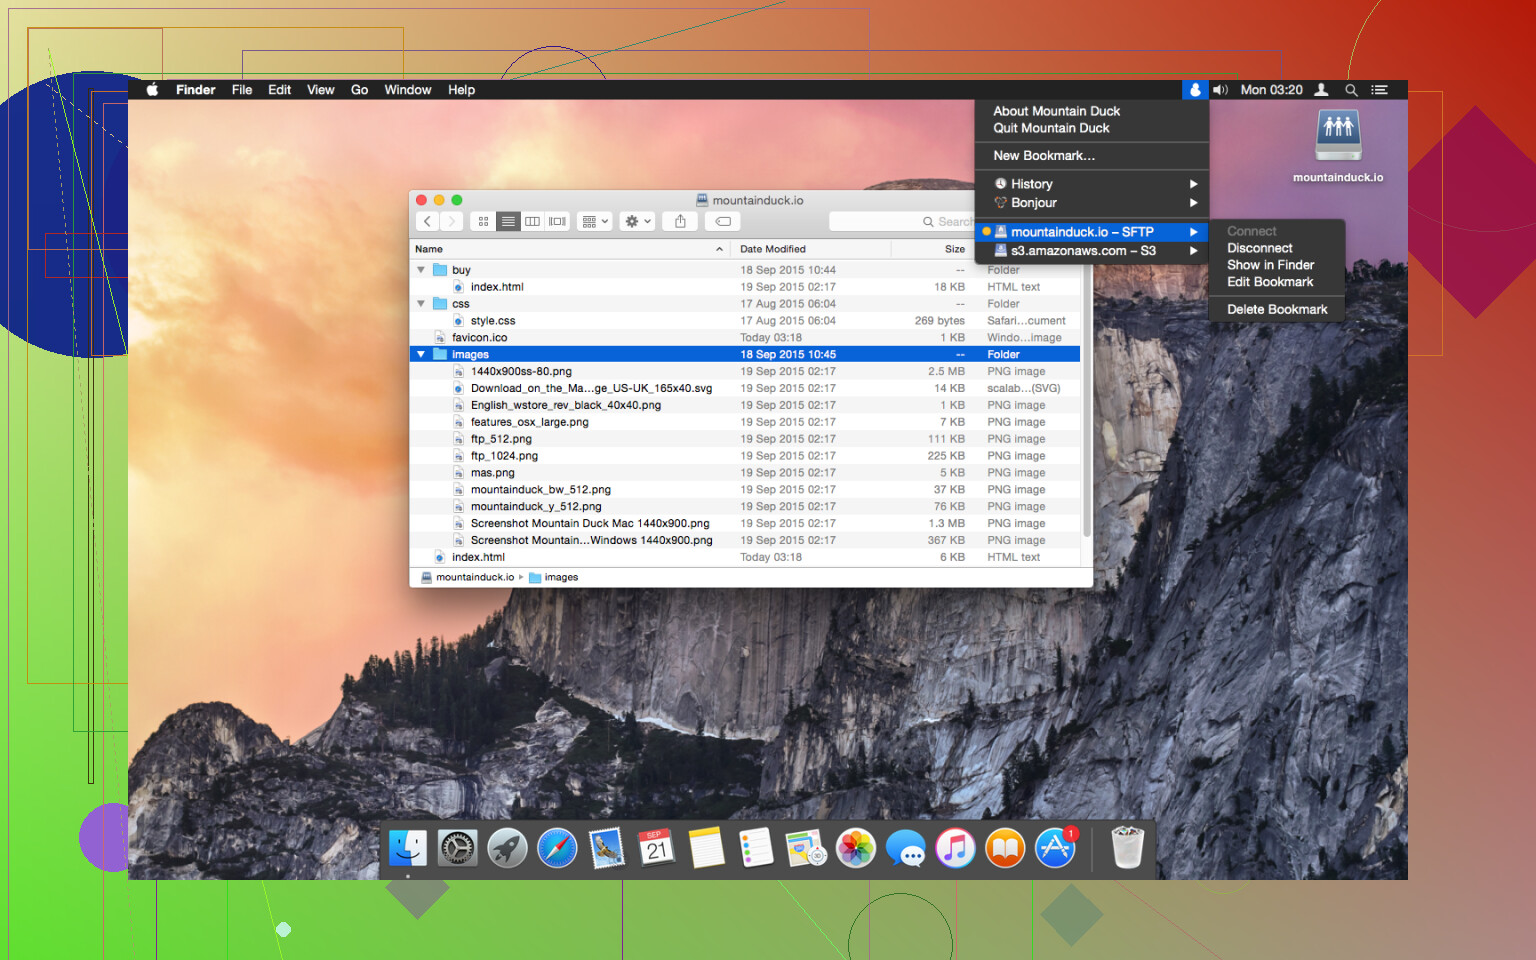The image size is (1536, 960).
Task: Click the Finder search field
Action: point(902,221)
